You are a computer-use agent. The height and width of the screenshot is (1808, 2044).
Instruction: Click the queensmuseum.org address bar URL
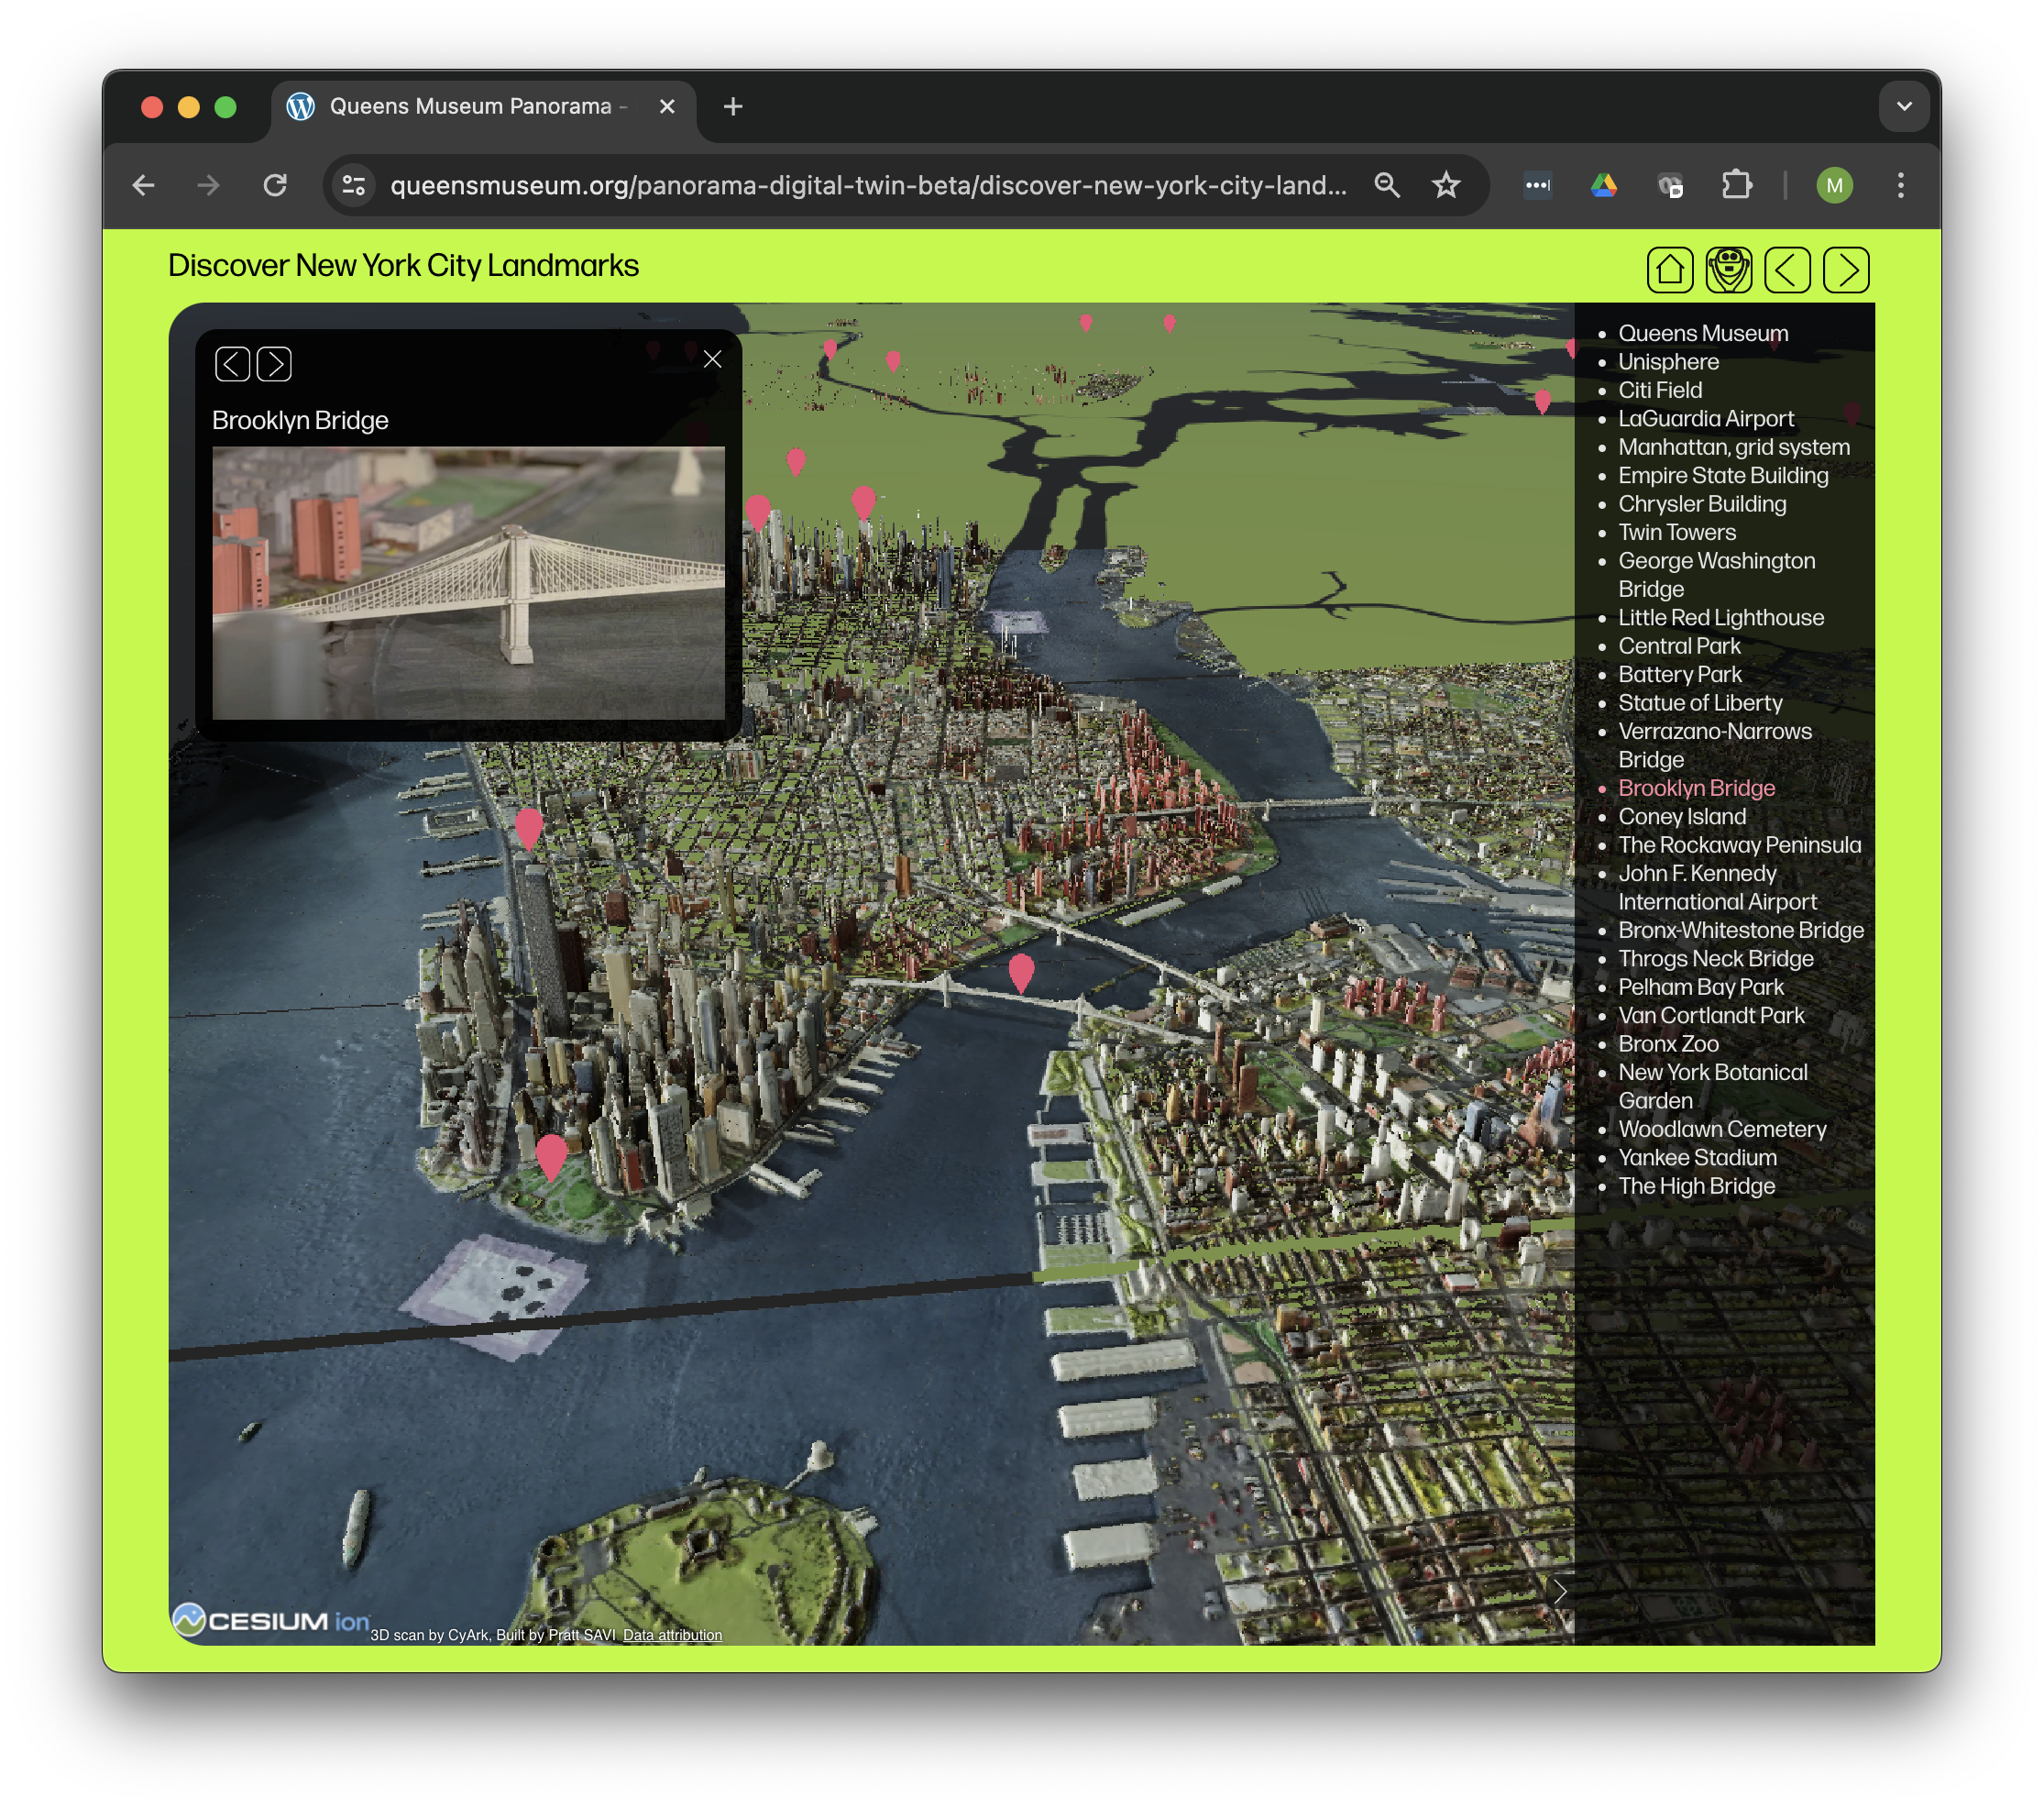(868, 185)
